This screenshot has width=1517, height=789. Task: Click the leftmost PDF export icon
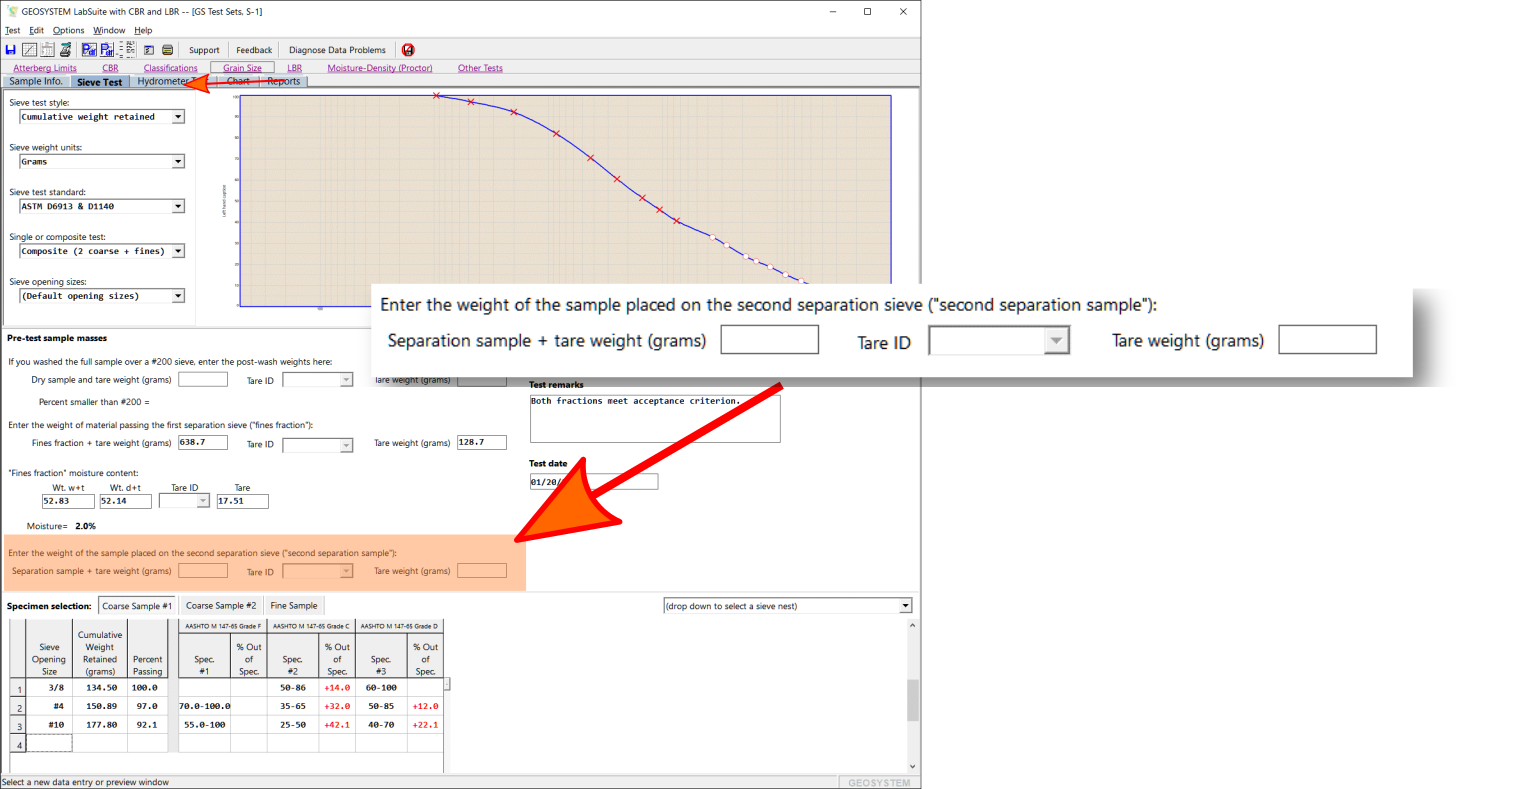pos(89,50)
